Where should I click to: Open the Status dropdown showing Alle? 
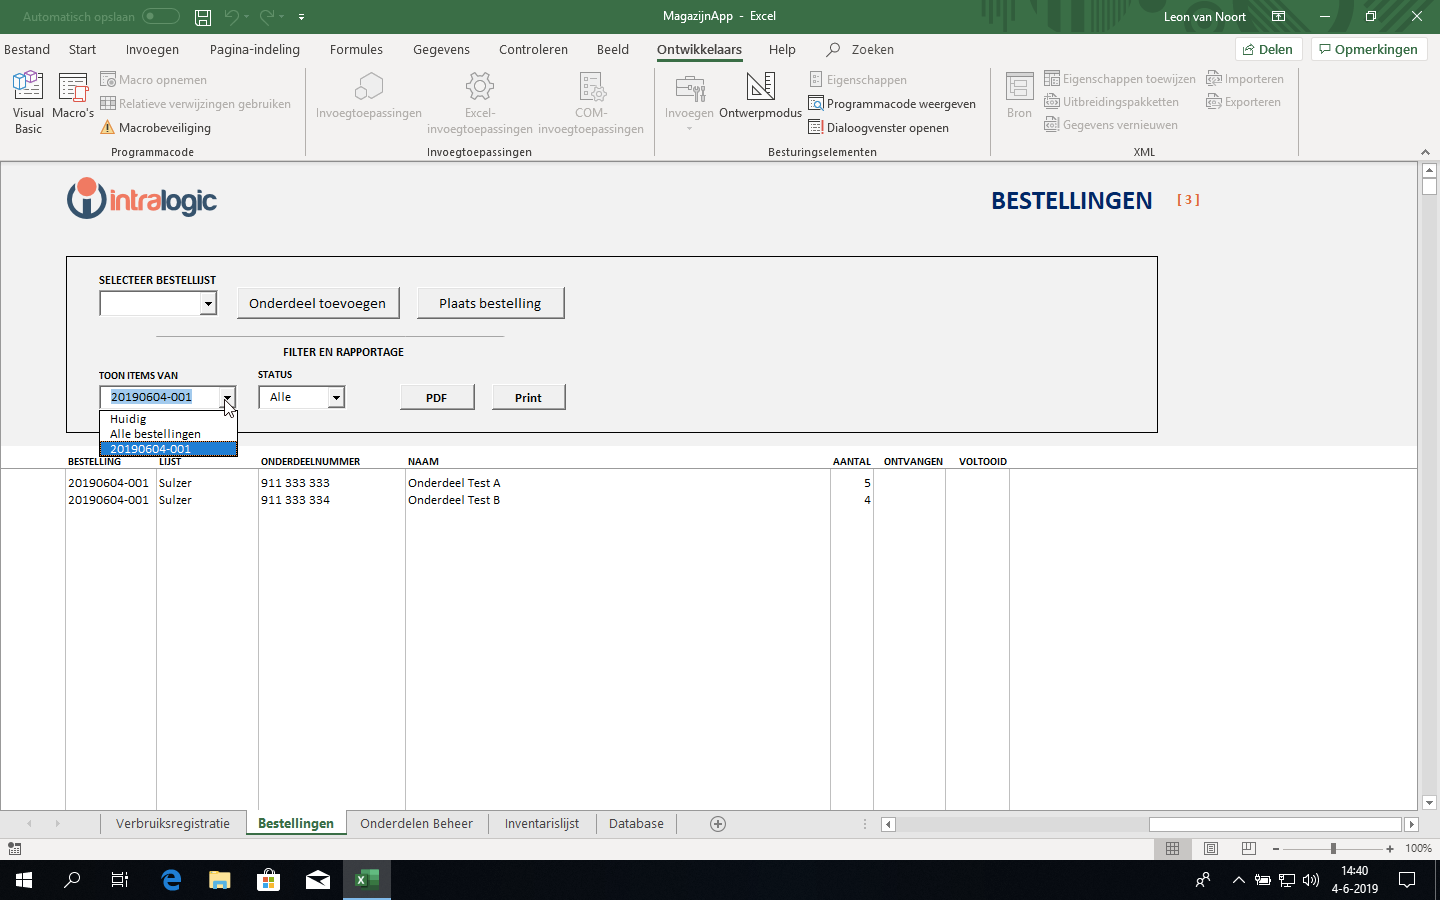click(336, 398)
